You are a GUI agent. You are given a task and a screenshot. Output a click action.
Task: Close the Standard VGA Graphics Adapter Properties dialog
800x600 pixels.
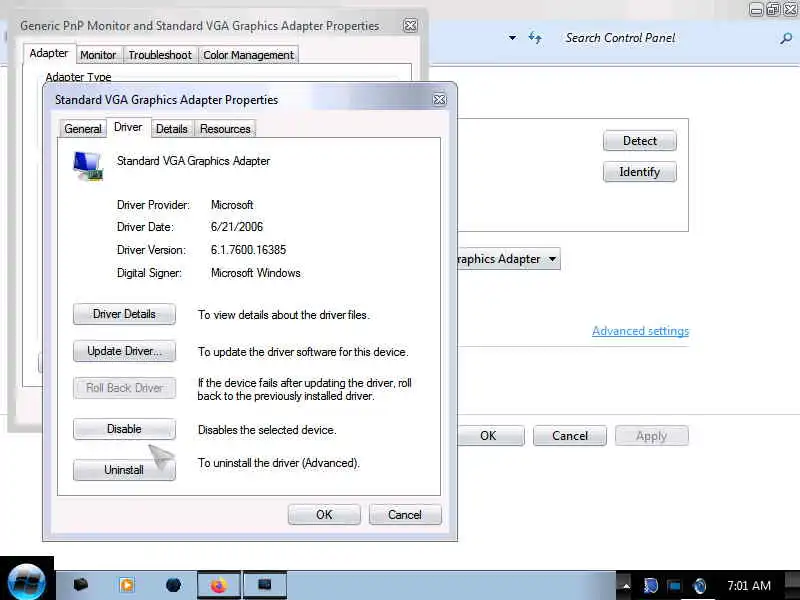439,99
